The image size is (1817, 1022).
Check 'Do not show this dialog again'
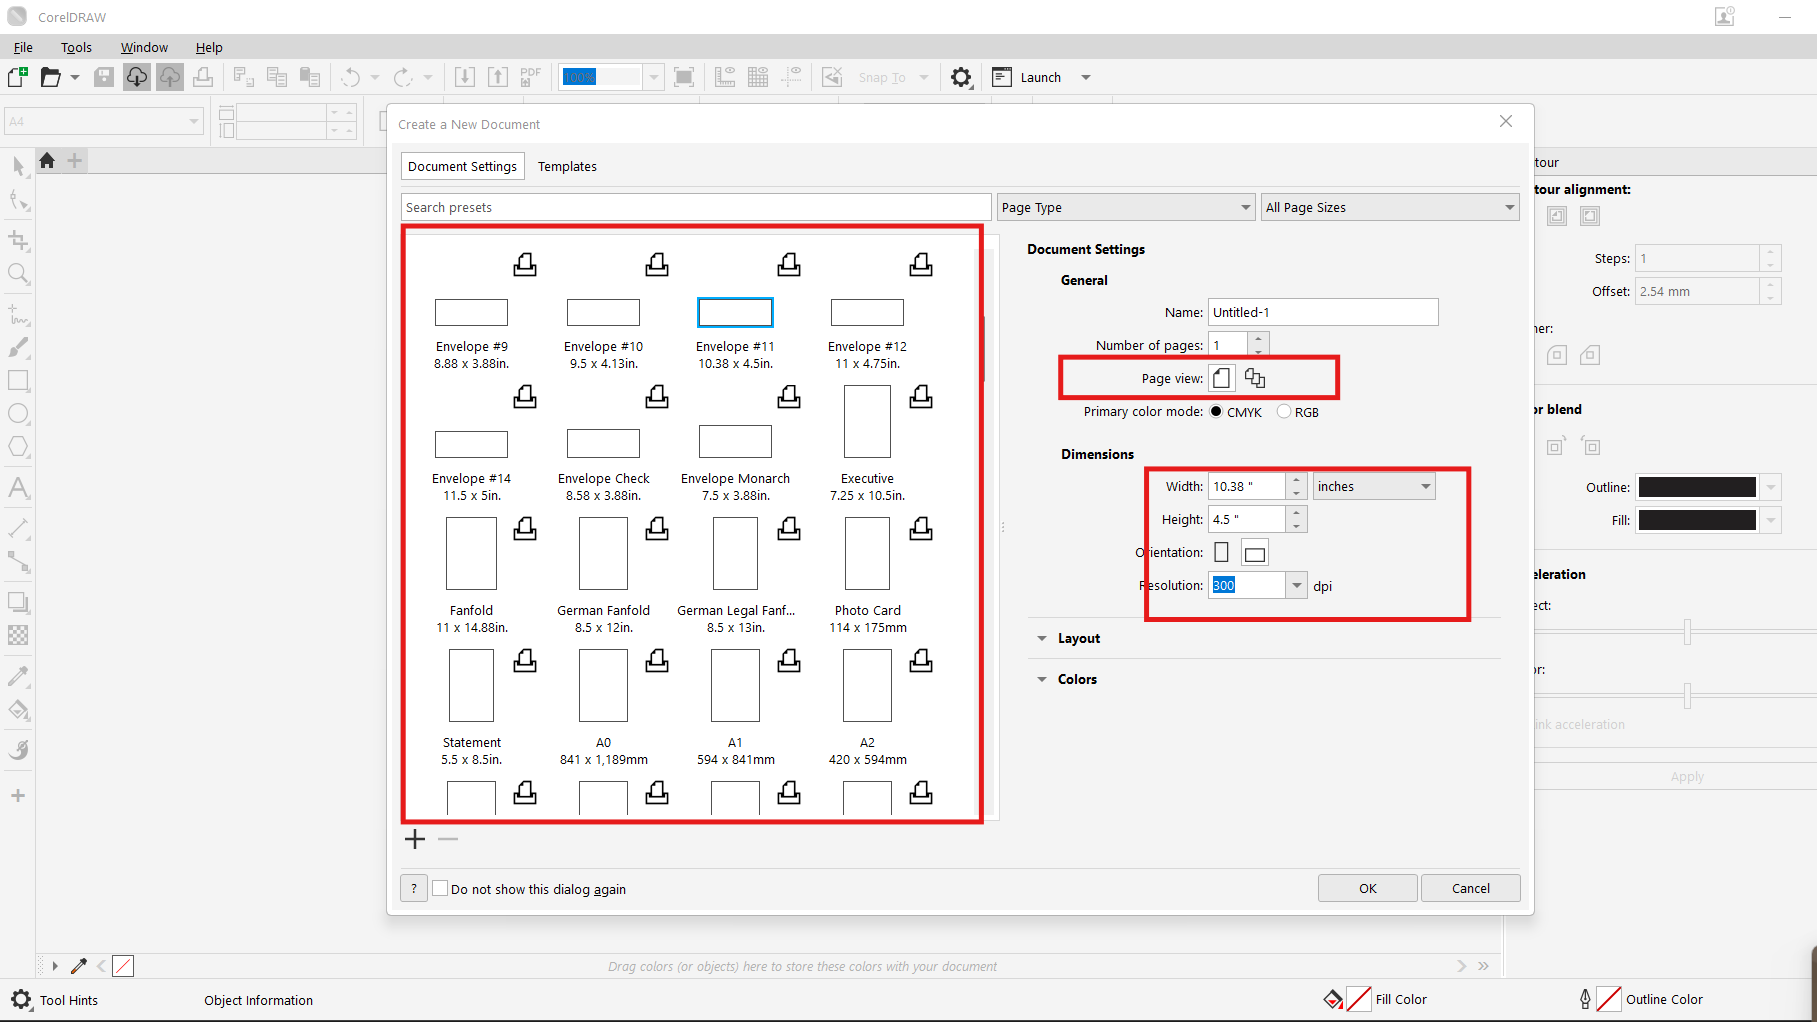pos(440,888)
